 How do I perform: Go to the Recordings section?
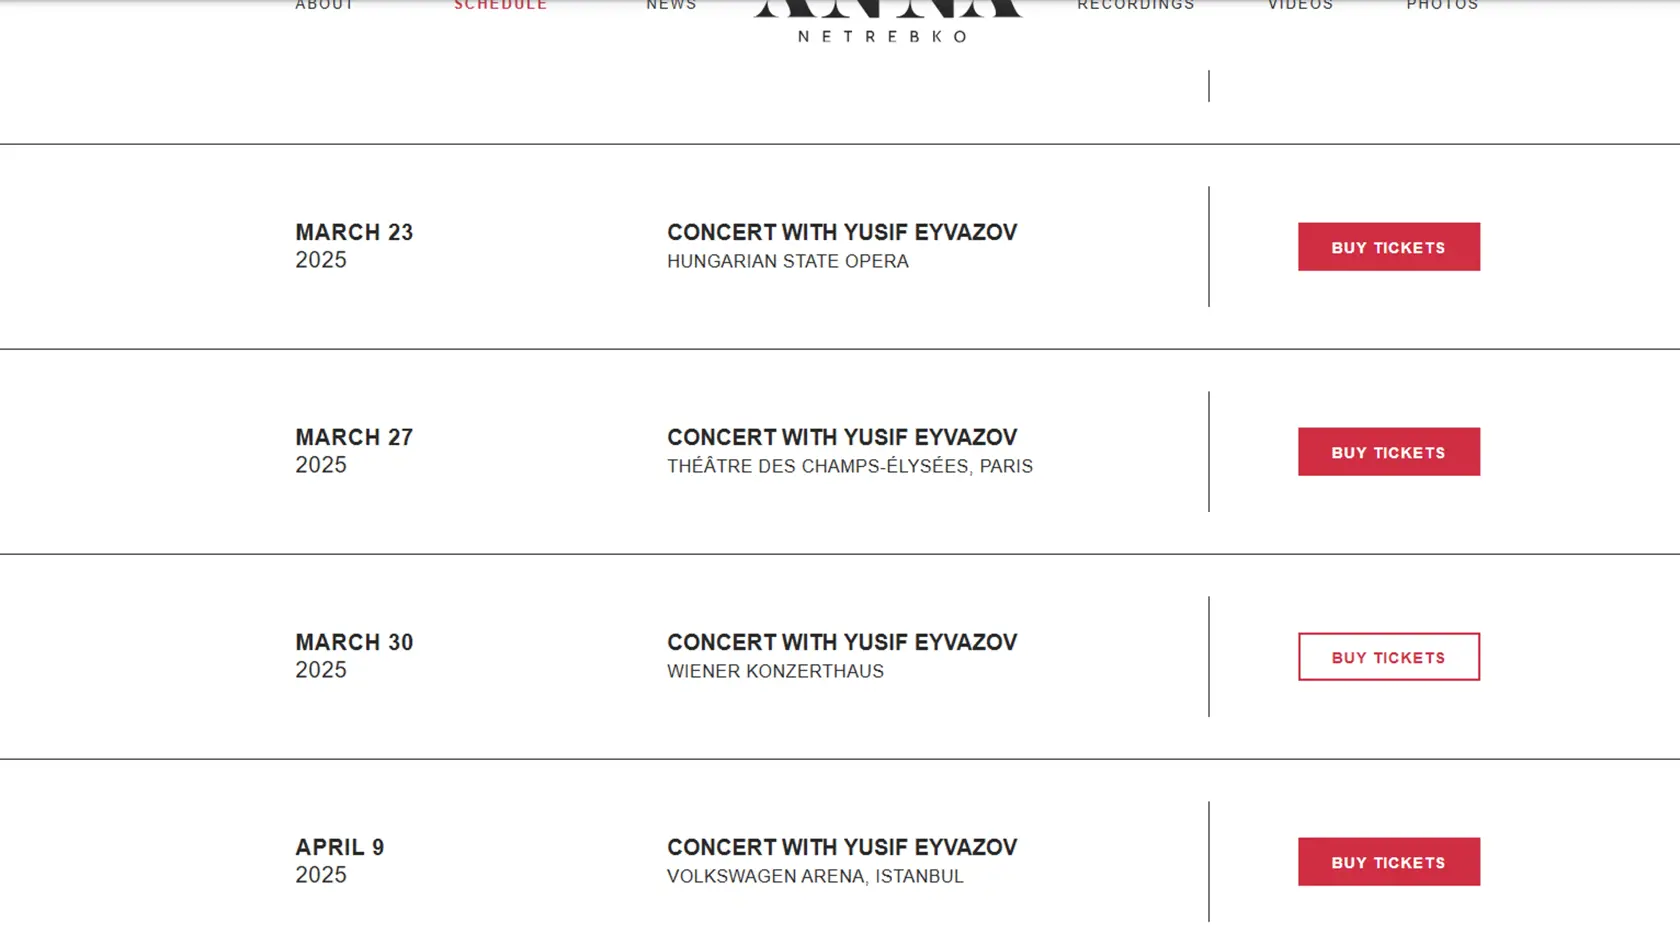point(1136,5)
